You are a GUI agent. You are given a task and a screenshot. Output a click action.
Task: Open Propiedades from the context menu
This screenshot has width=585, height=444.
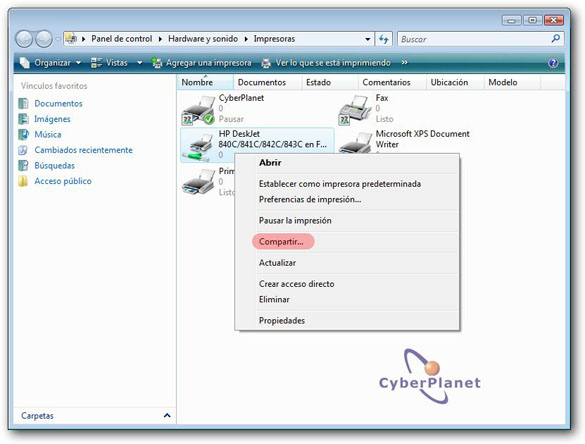pyautogui.click(x=282, y=321)
